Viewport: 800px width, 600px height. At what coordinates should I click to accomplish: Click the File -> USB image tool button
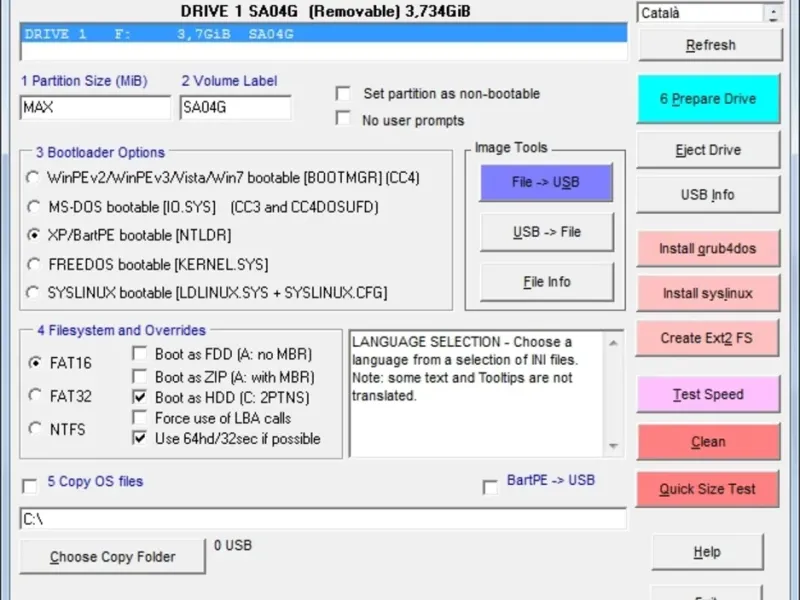(546, 182)
